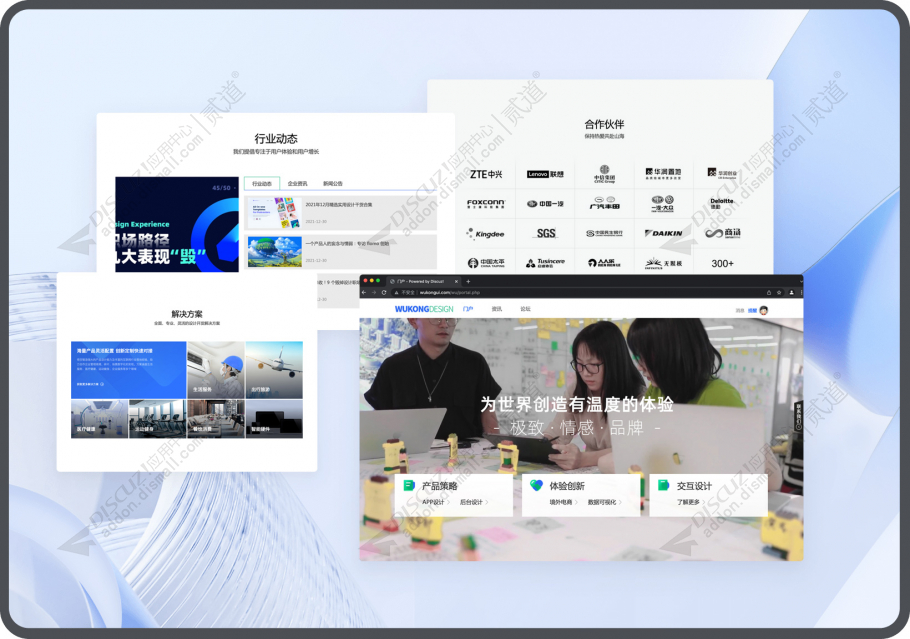Click the 广汽丰田 partner logo
Viewport: 910px width, 639px height.
[x=604, y=203]
